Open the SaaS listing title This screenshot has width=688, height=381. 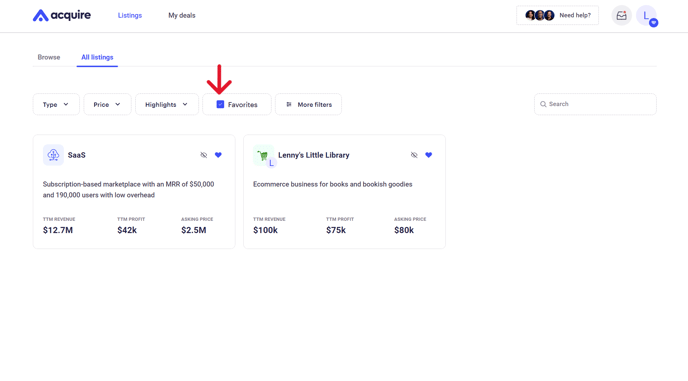tap(76, 155)
